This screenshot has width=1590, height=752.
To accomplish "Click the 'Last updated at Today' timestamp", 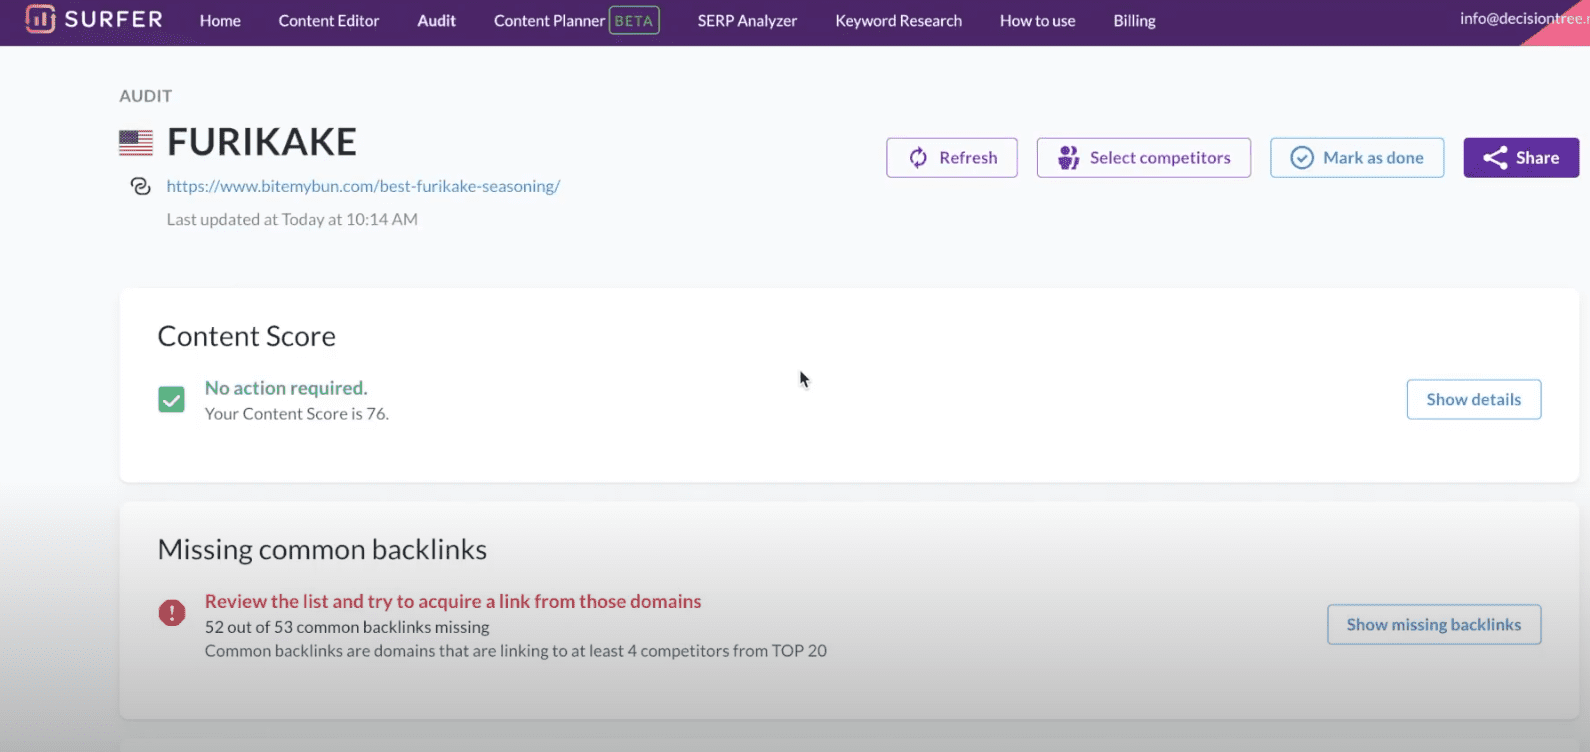I will (x=292, y=219).
